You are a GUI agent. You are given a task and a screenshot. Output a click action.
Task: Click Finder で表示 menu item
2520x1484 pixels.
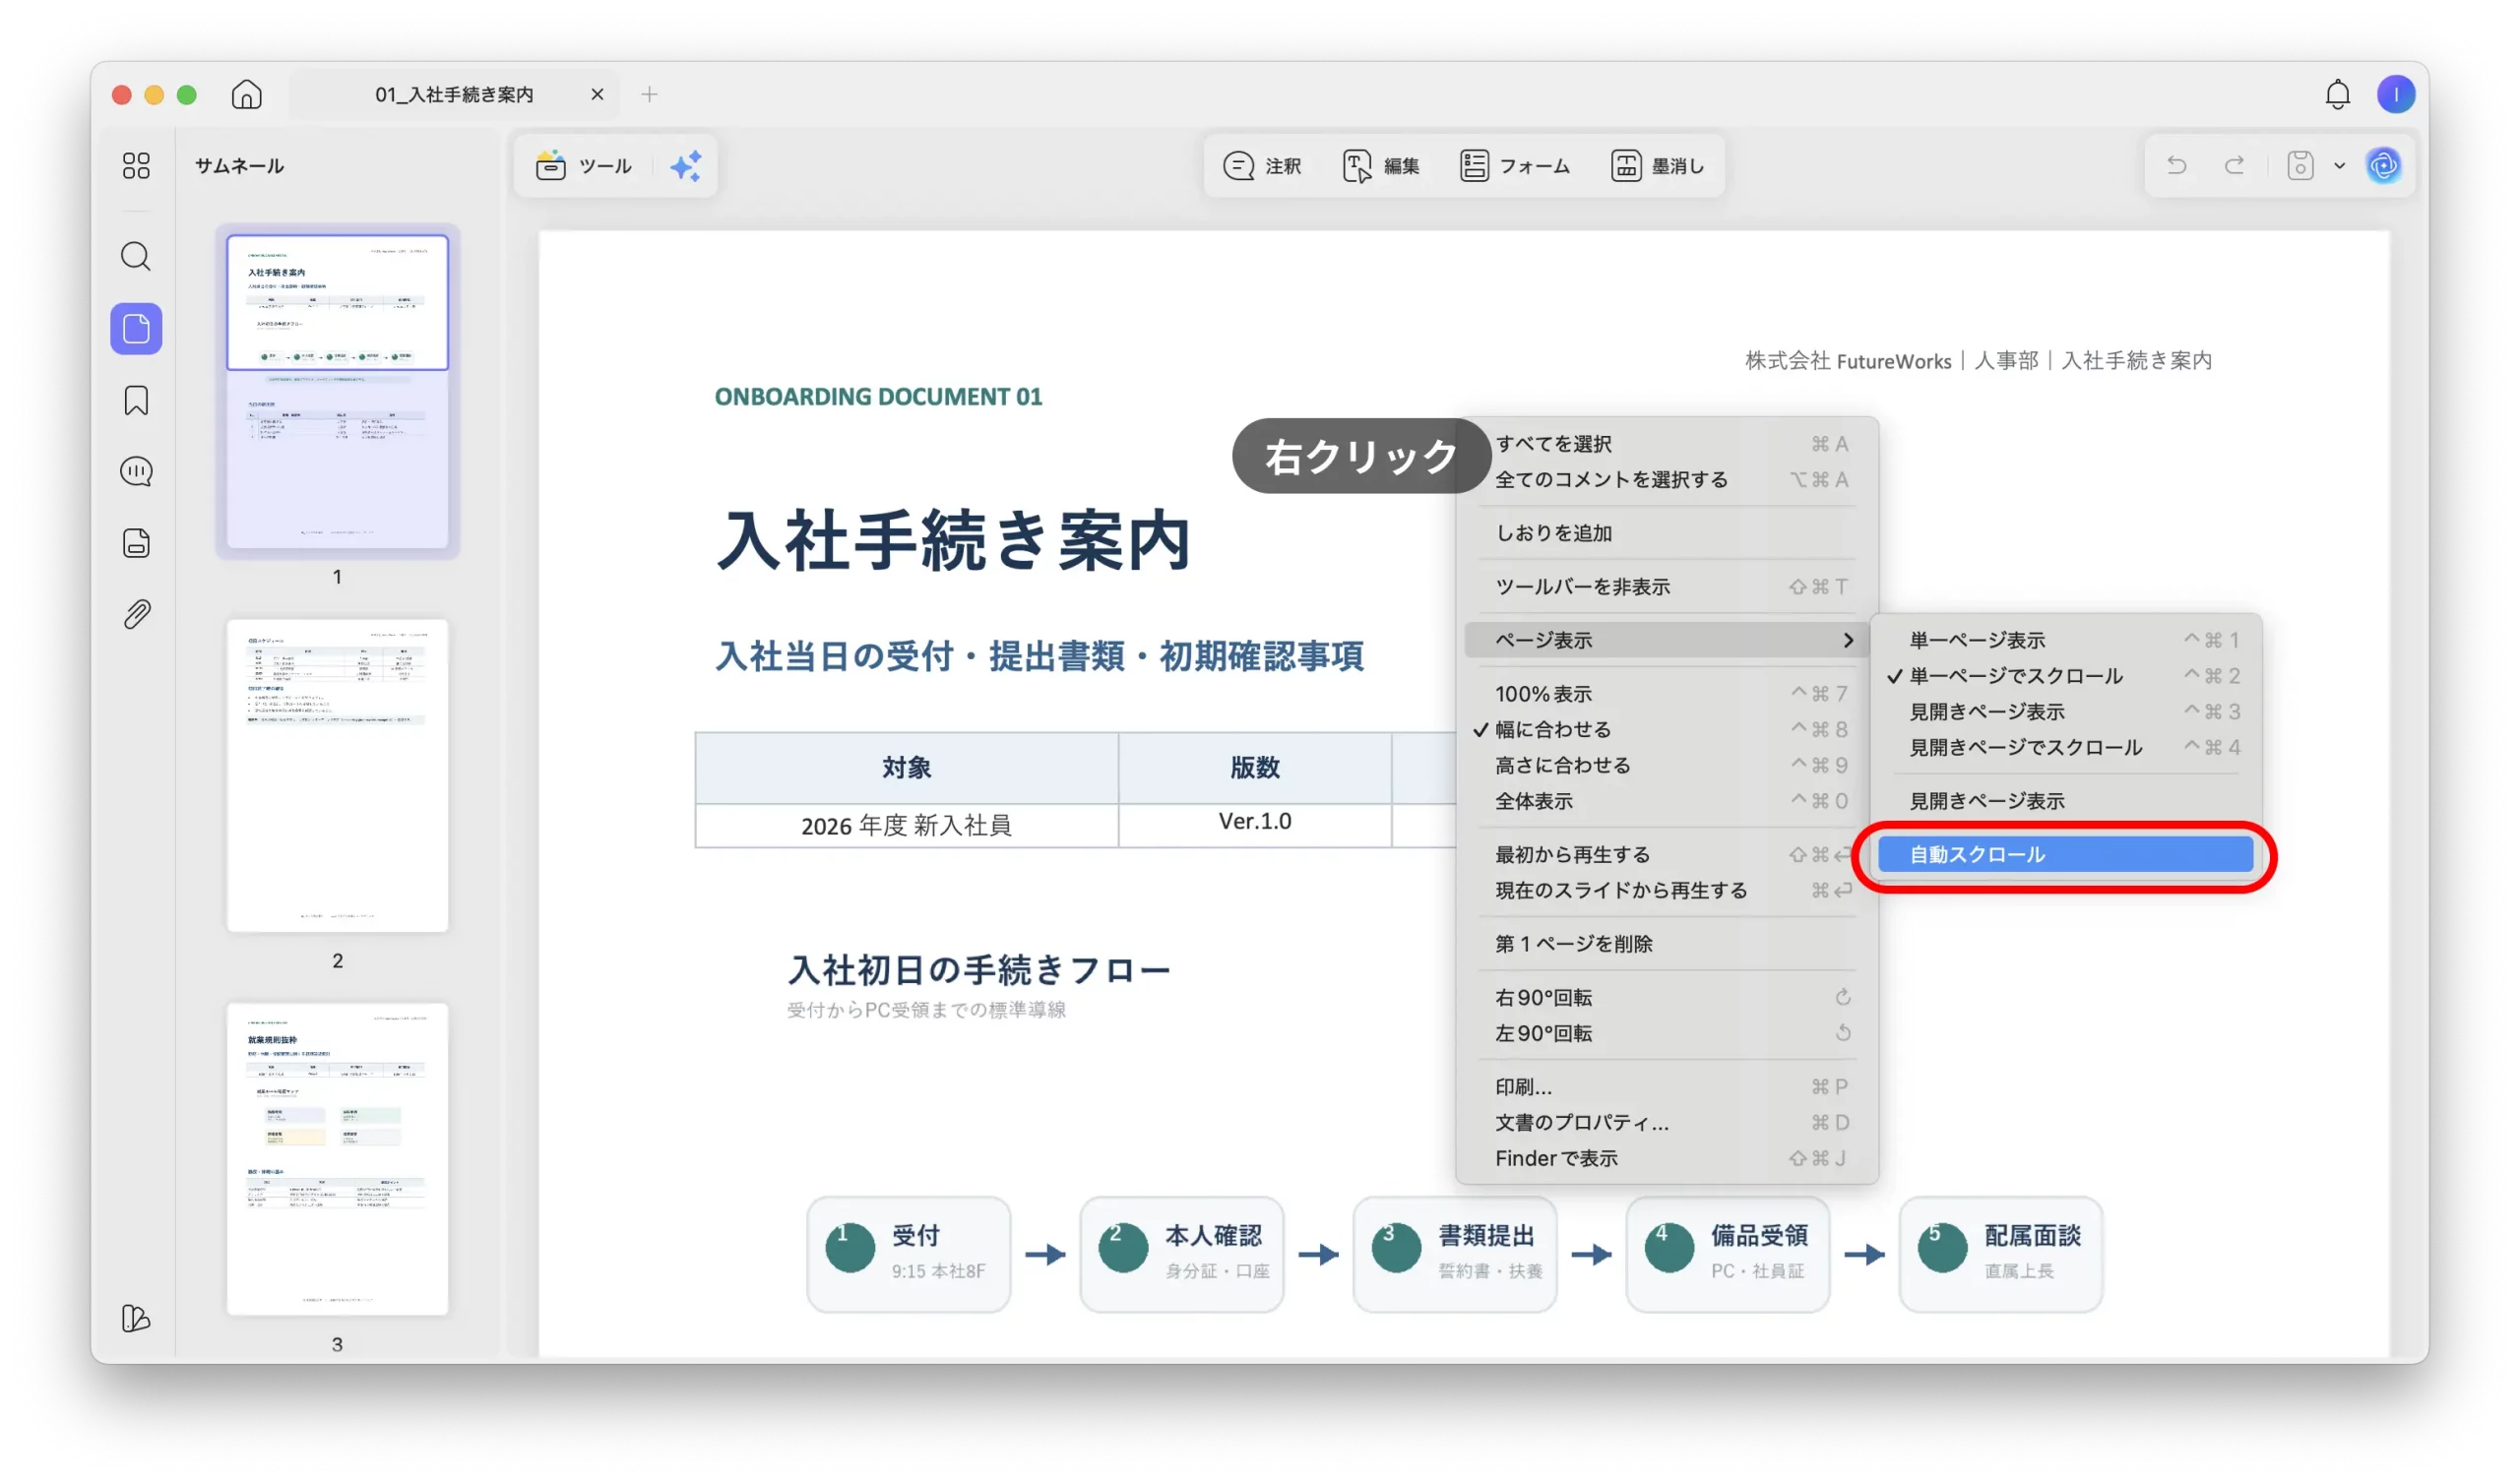click(x=1666, y=1159)
